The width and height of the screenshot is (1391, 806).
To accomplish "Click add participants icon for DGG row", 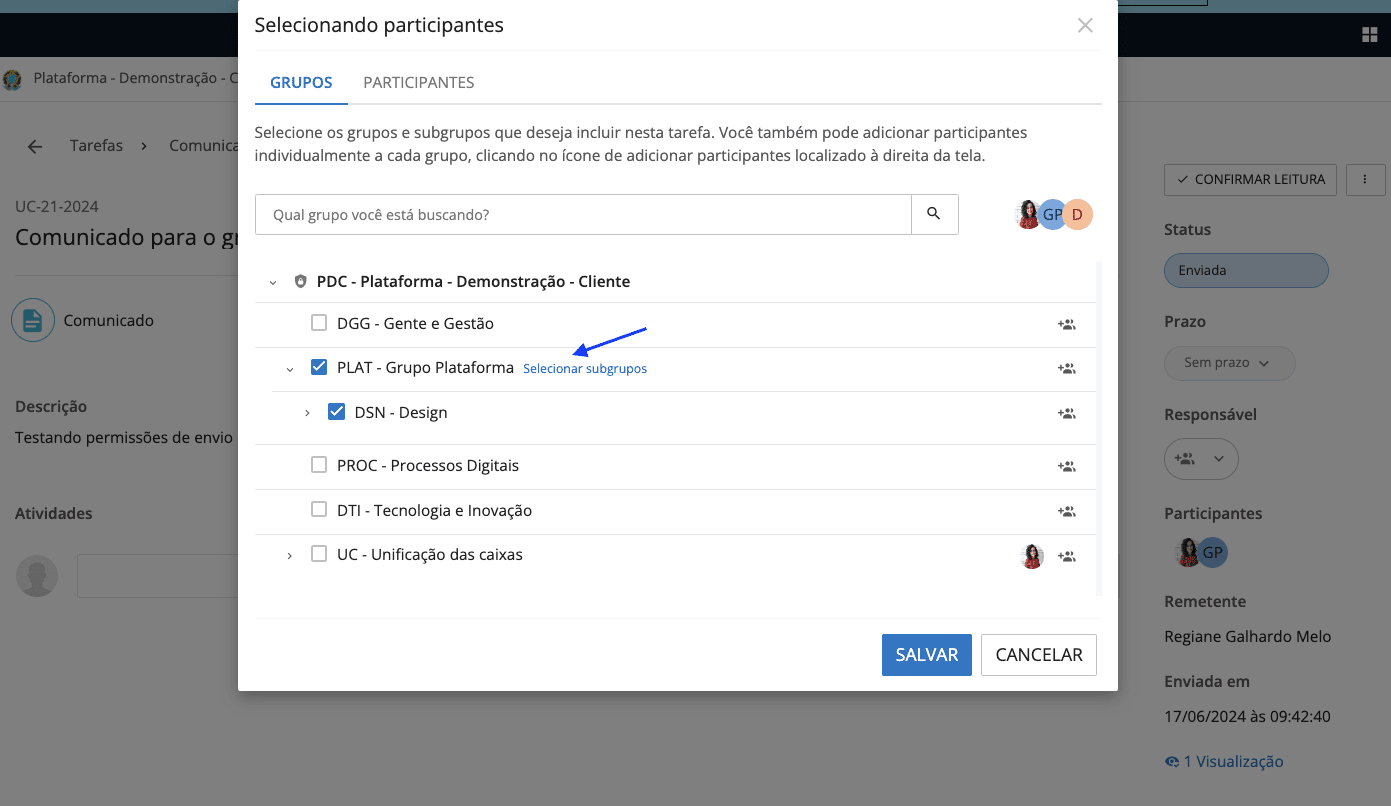I will coord(1067,324).
